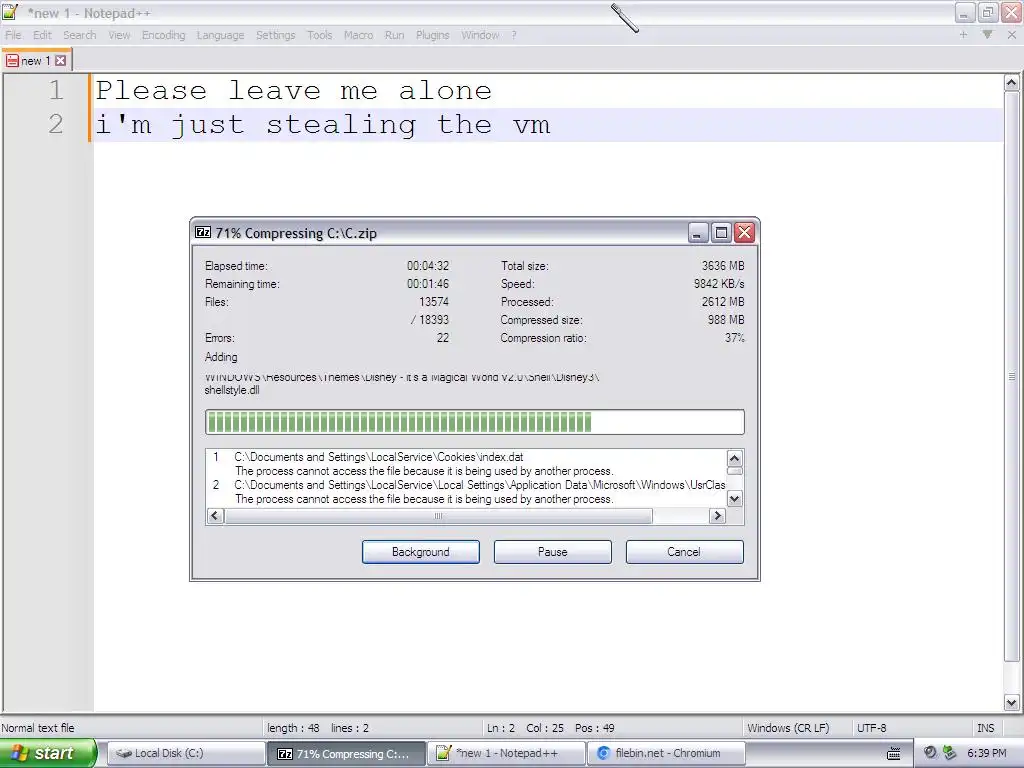Viewport: 1024px width, 768px height.
Task: Click the error list left scroll arrow
Action: coord(215,516)
